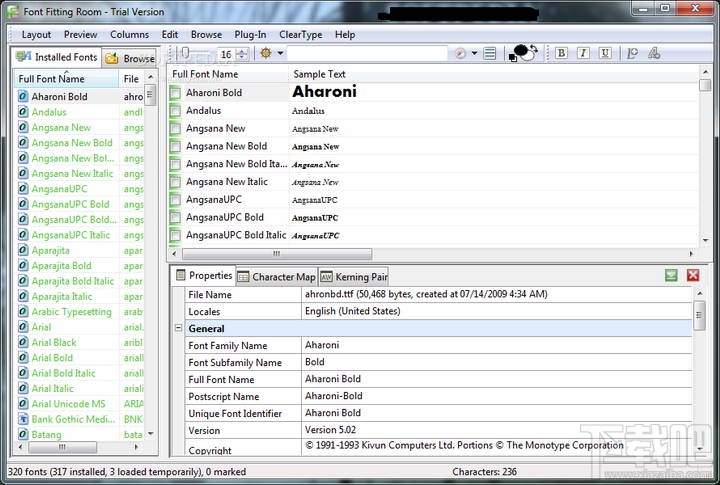
Task: Swap foreground and background colors arrow
Action: pos(534,49)
